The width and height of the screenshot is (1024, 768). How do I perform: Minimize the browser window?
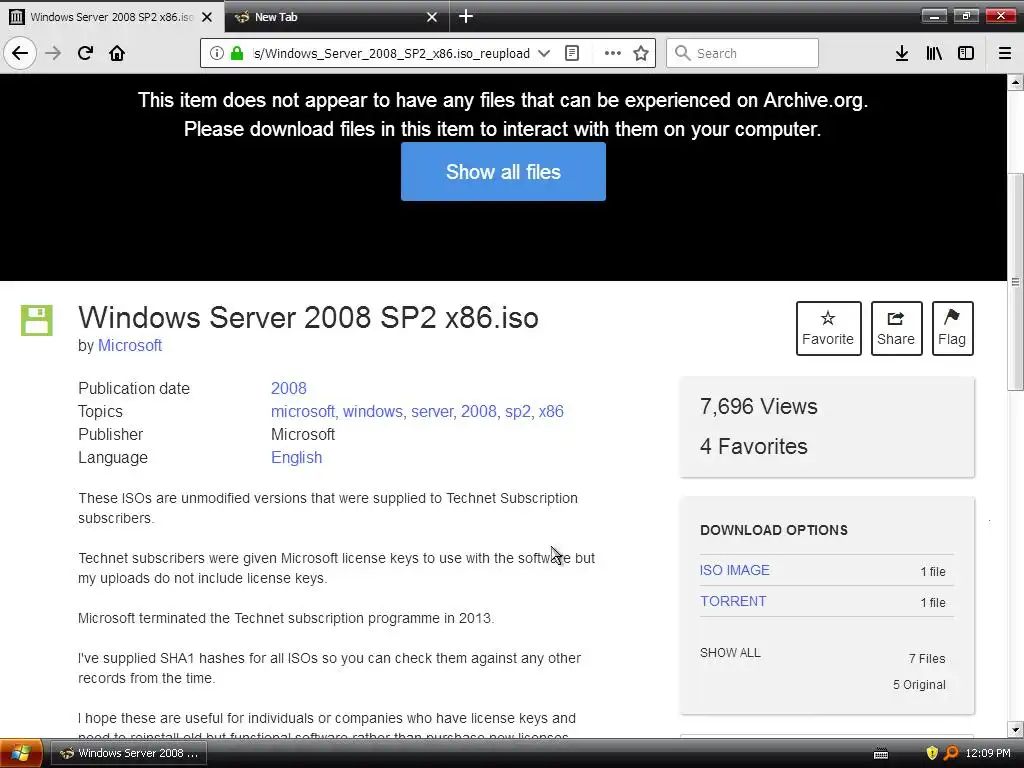pyautogui.click(x=934, y=16)
